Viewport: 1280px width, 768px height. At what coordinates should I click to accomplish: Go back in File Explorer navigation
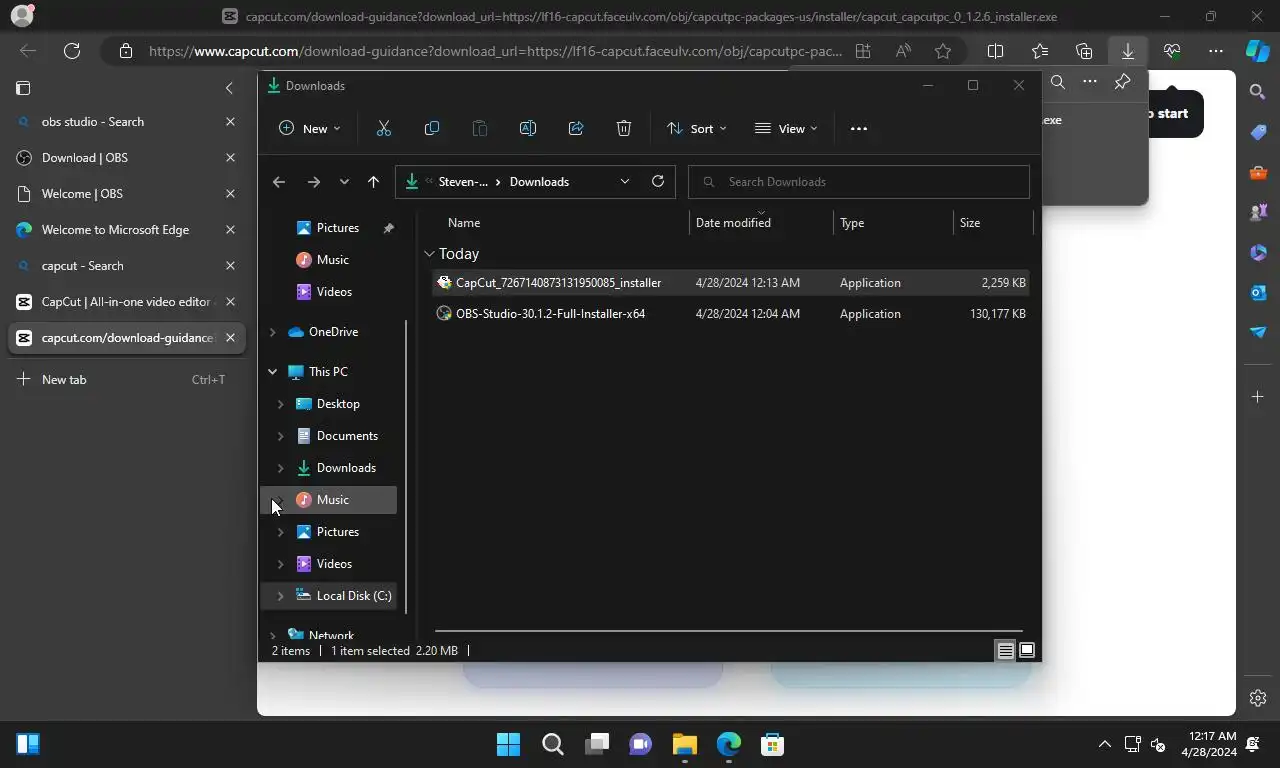coord(279,181)
